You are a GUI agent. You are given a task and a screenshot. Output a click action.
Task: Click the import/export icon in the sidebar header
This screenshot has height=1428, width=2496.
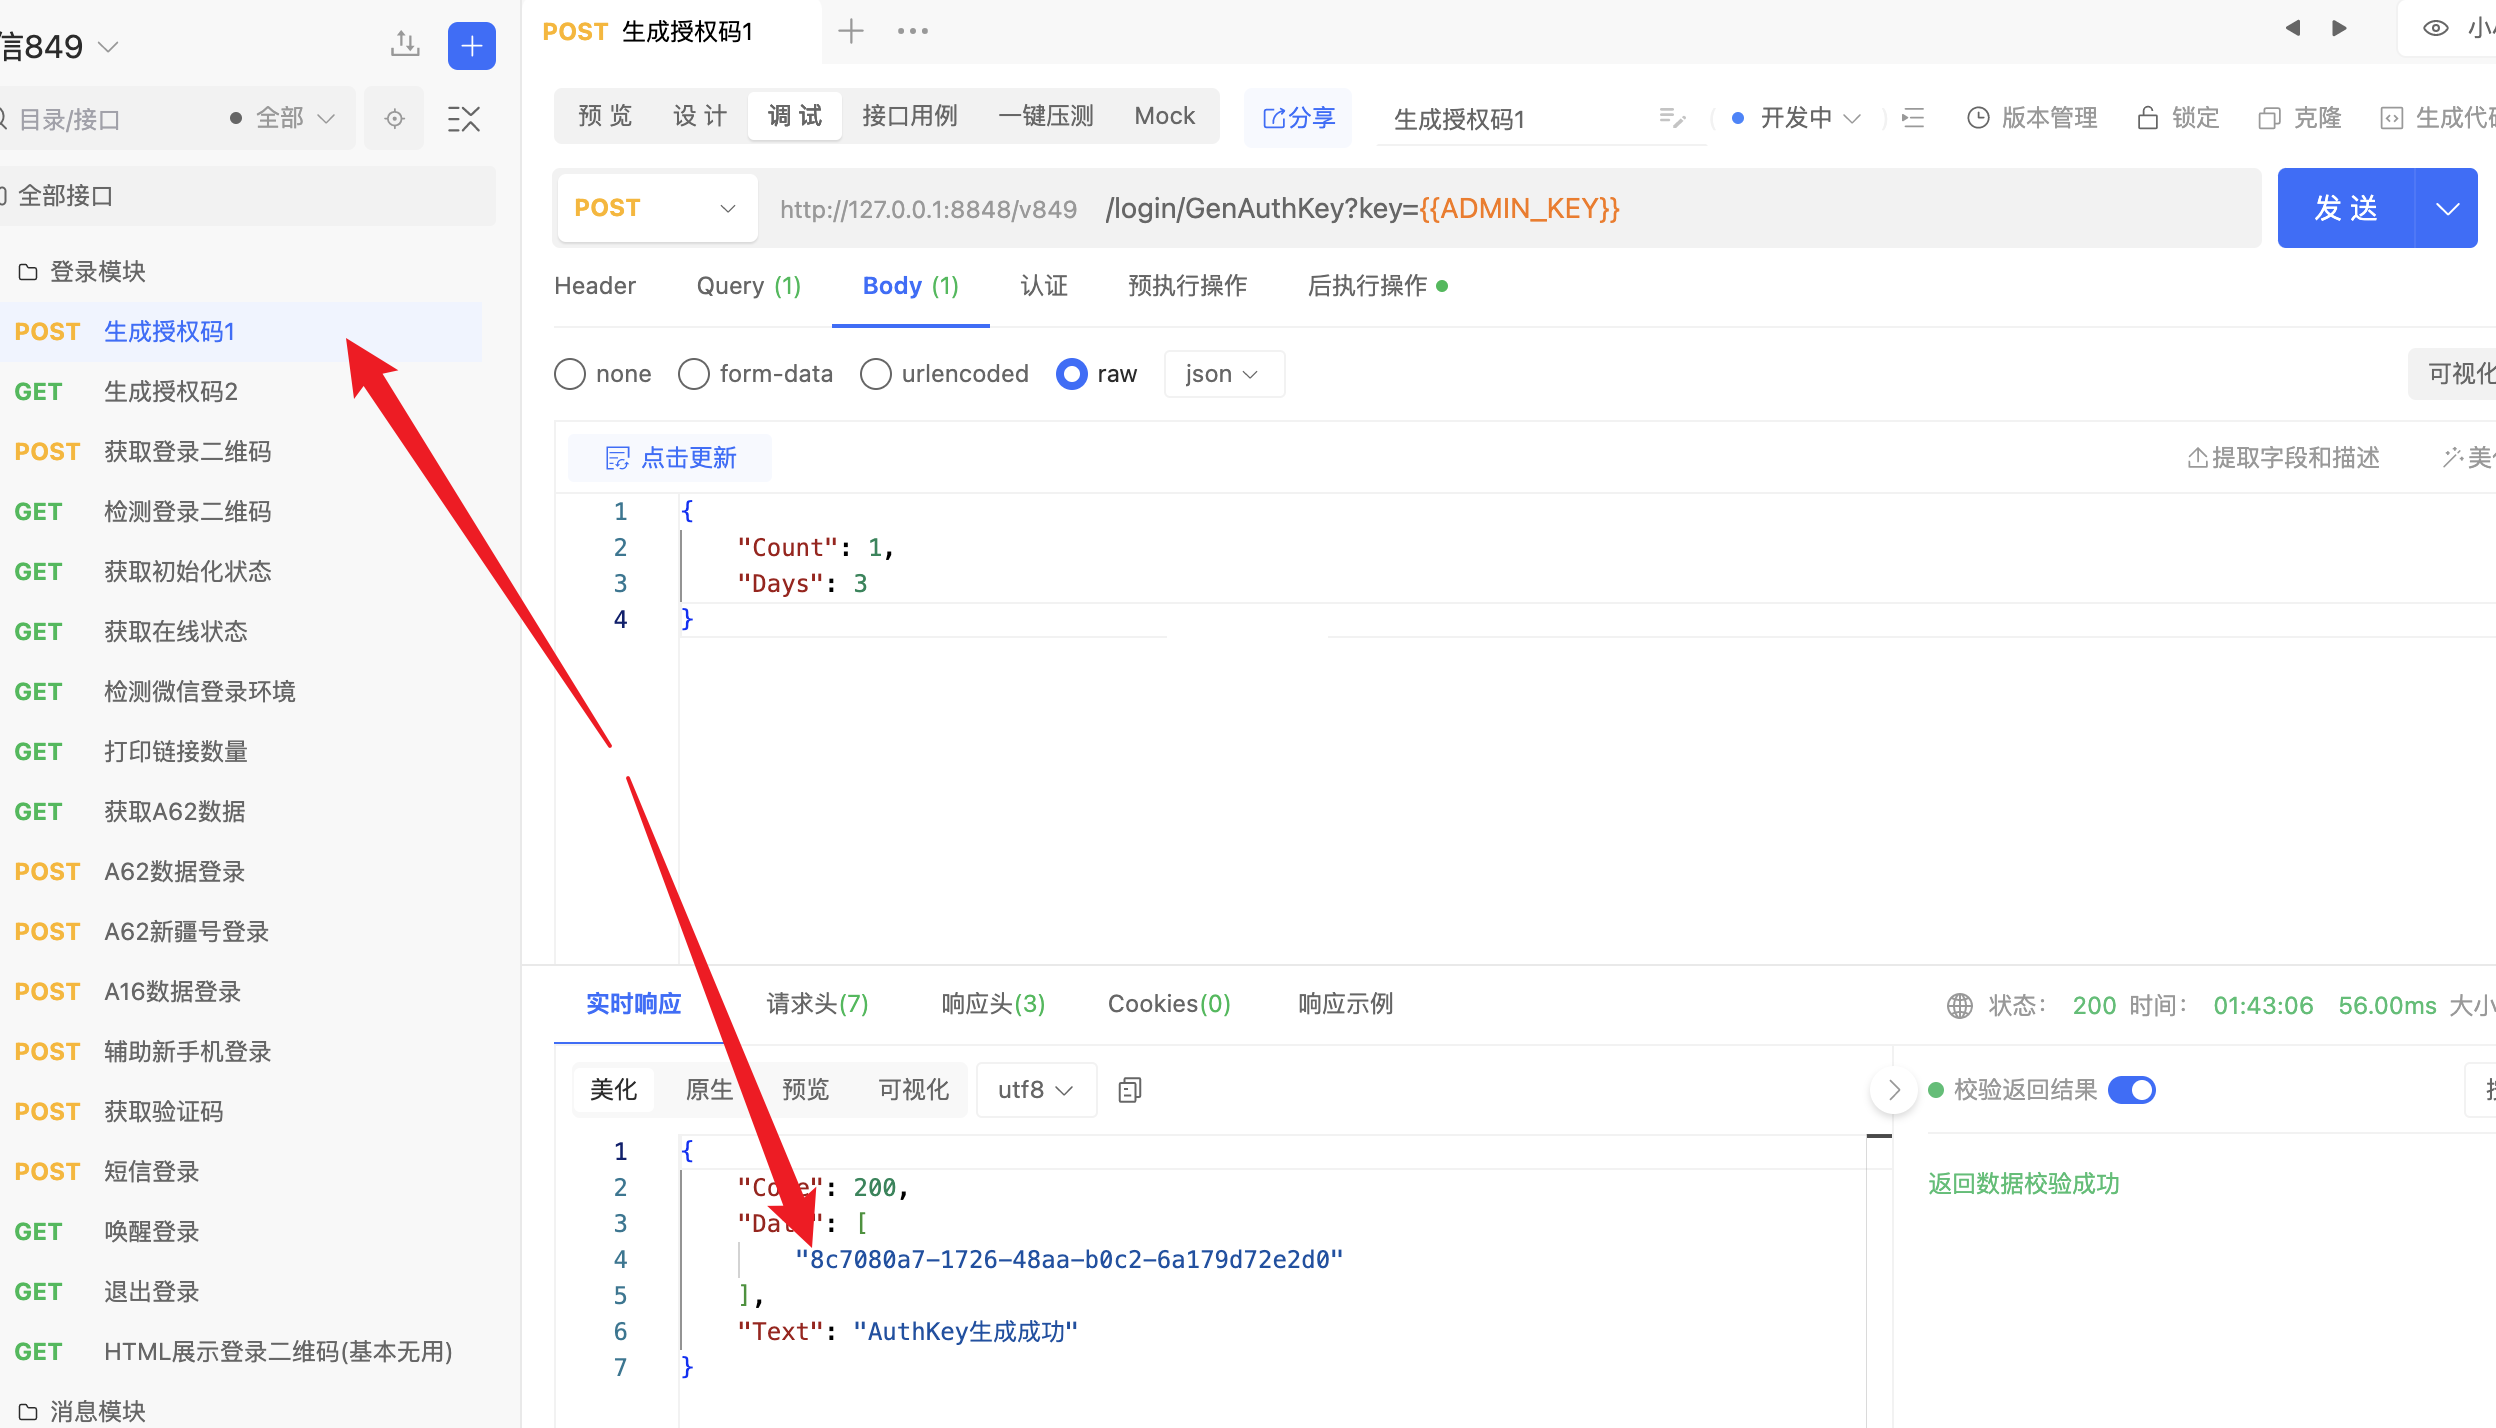[404, 44]
